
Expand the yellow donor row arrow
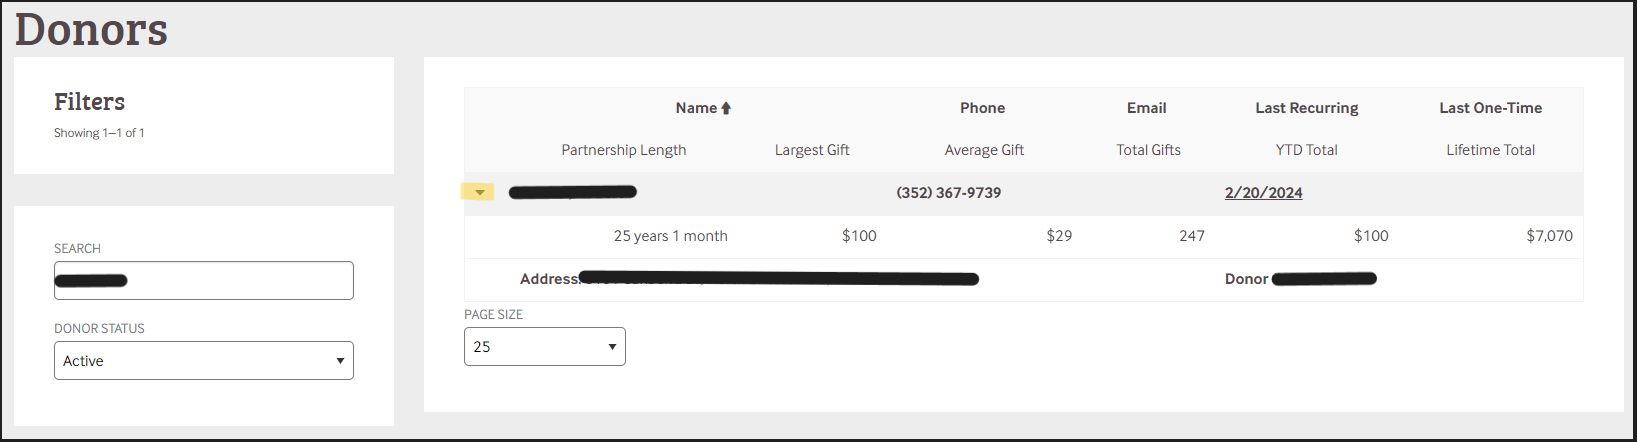point(478,192)
